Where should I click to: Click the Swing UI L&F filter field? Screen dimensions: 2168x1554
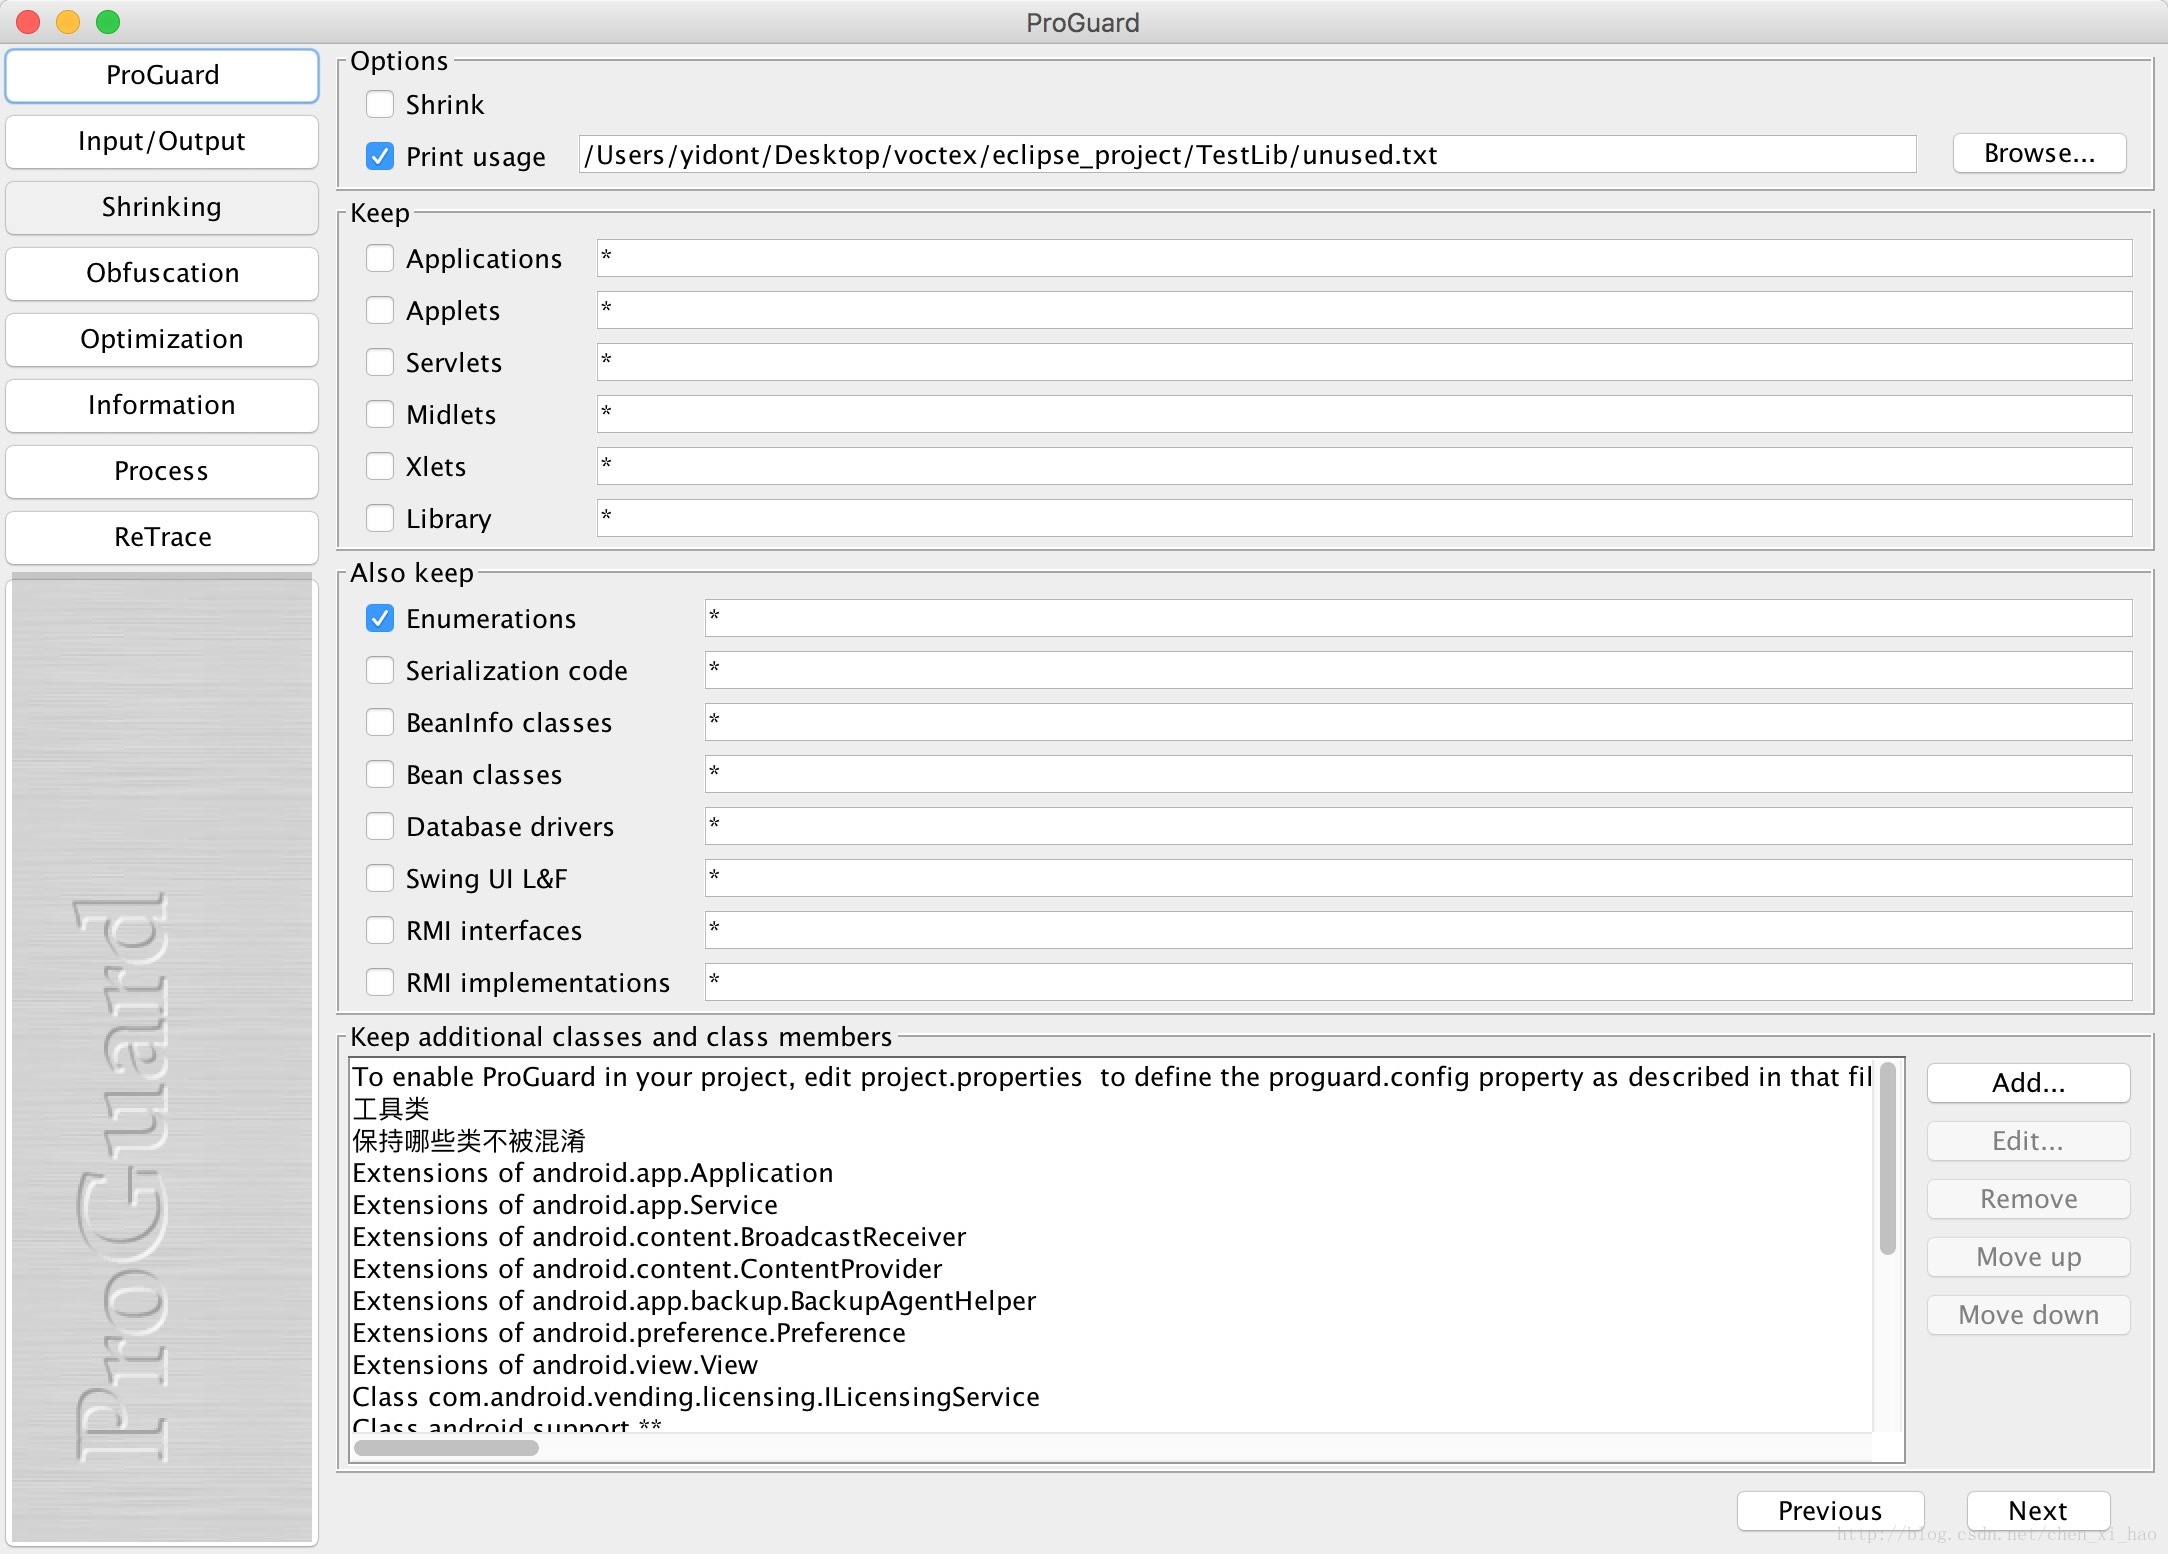pos(1419,878)
